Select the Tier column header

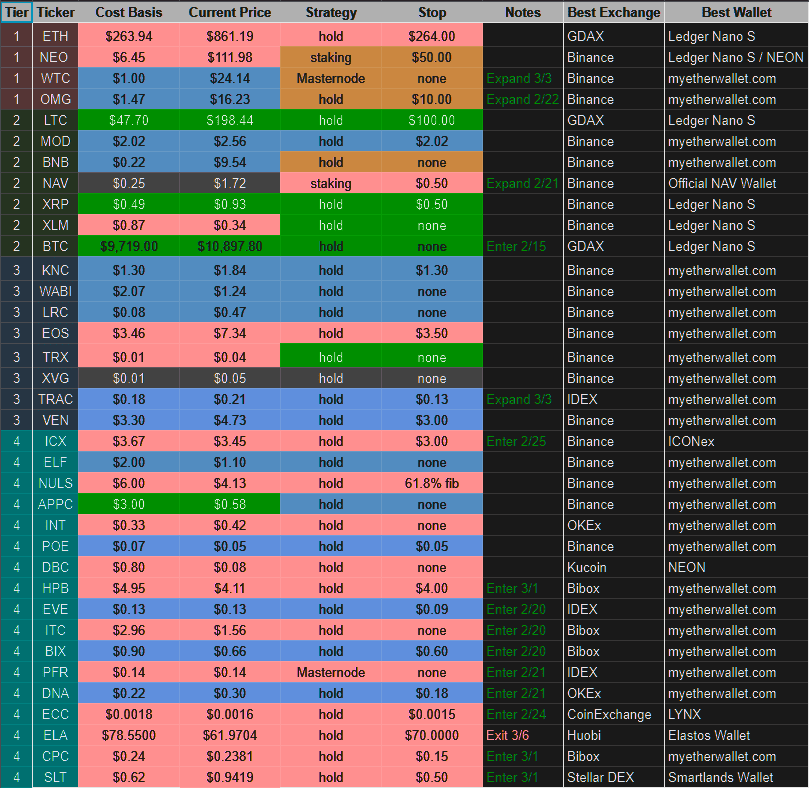[17, 12]
